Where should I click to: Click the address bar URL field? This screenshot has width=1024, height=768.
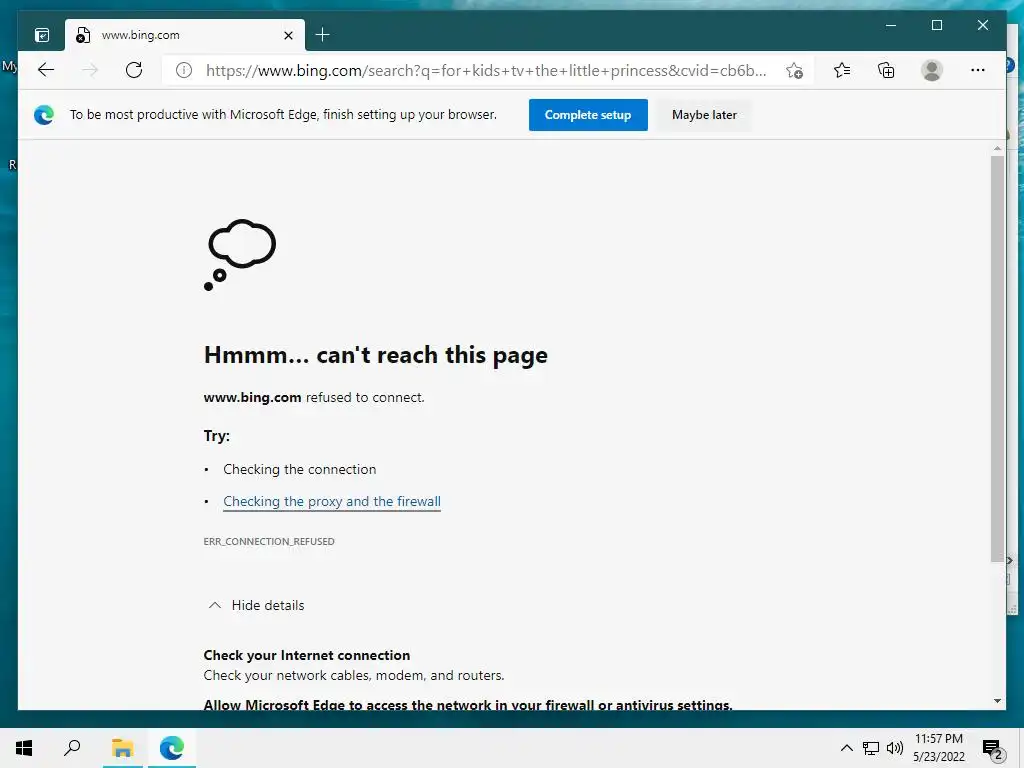[486, 71]
